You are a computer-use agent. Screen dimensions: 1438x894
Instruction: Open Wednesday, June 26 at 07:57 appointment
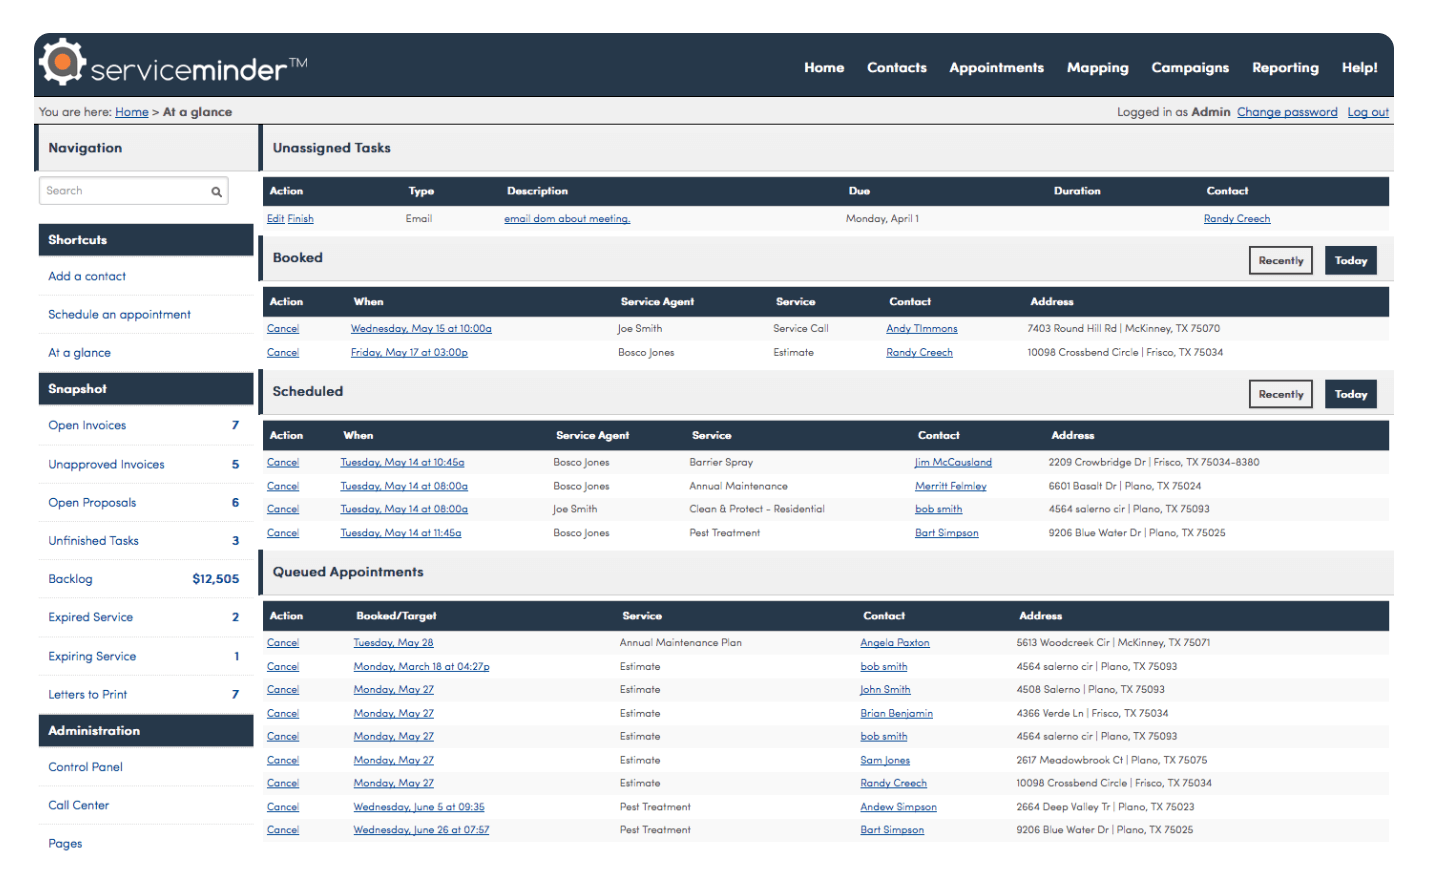click(421, 830)
